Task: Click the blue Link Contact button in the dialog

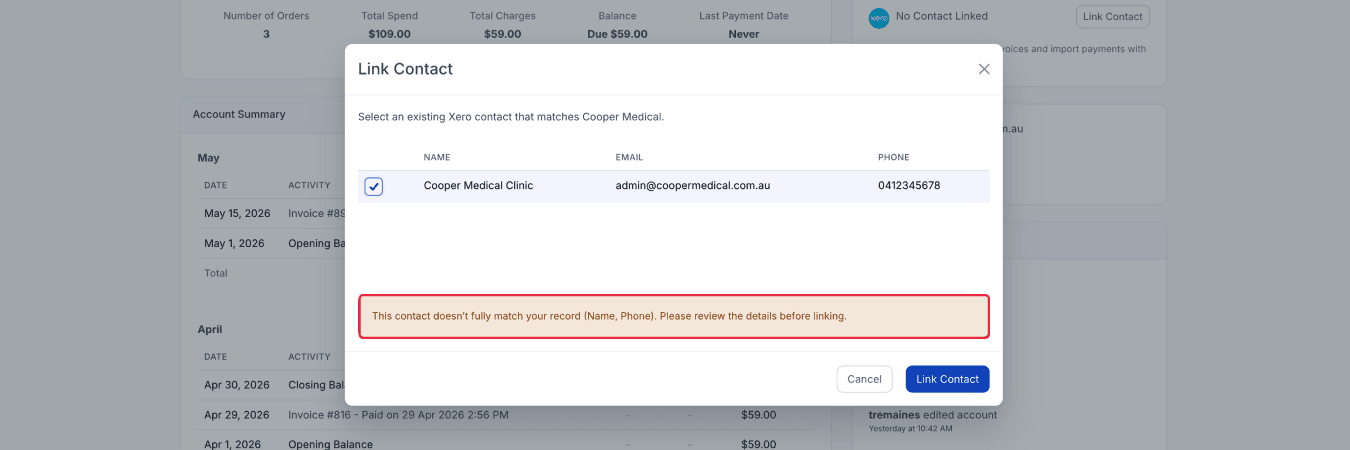Action: tap(947, 379)
